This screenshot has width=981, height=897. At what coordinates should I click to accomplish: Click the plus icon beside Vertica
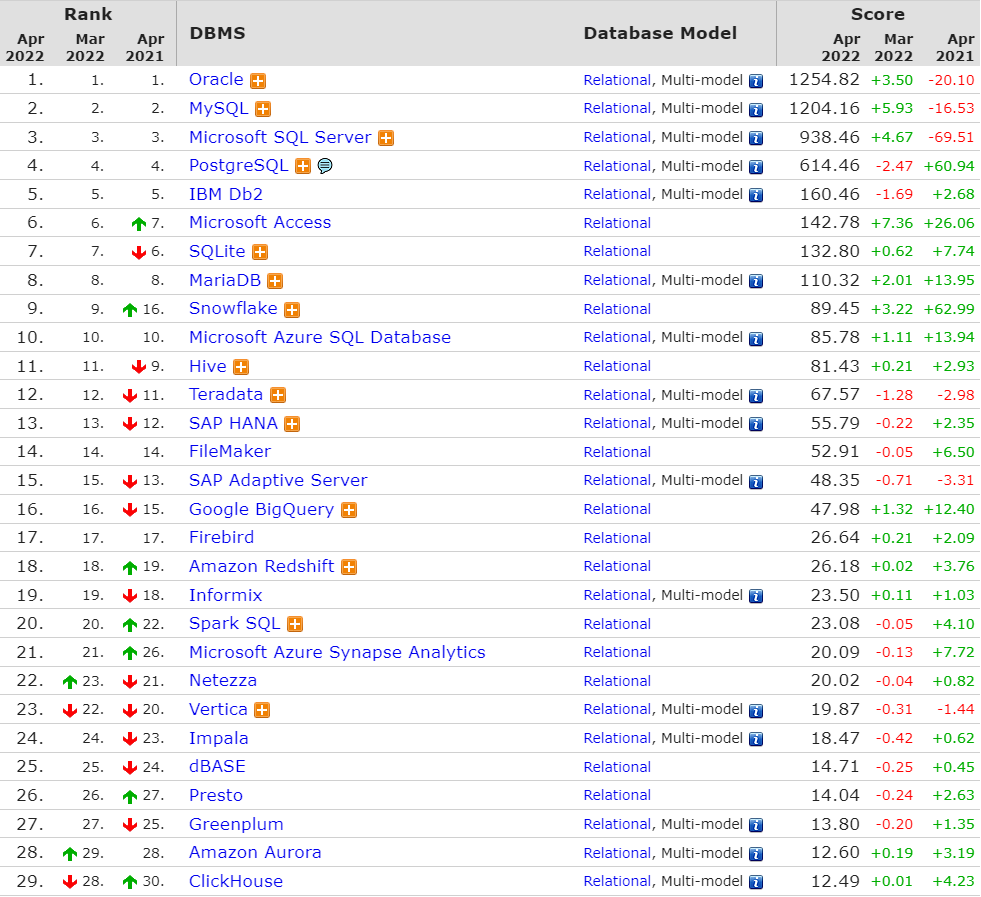tap(262, 711)
